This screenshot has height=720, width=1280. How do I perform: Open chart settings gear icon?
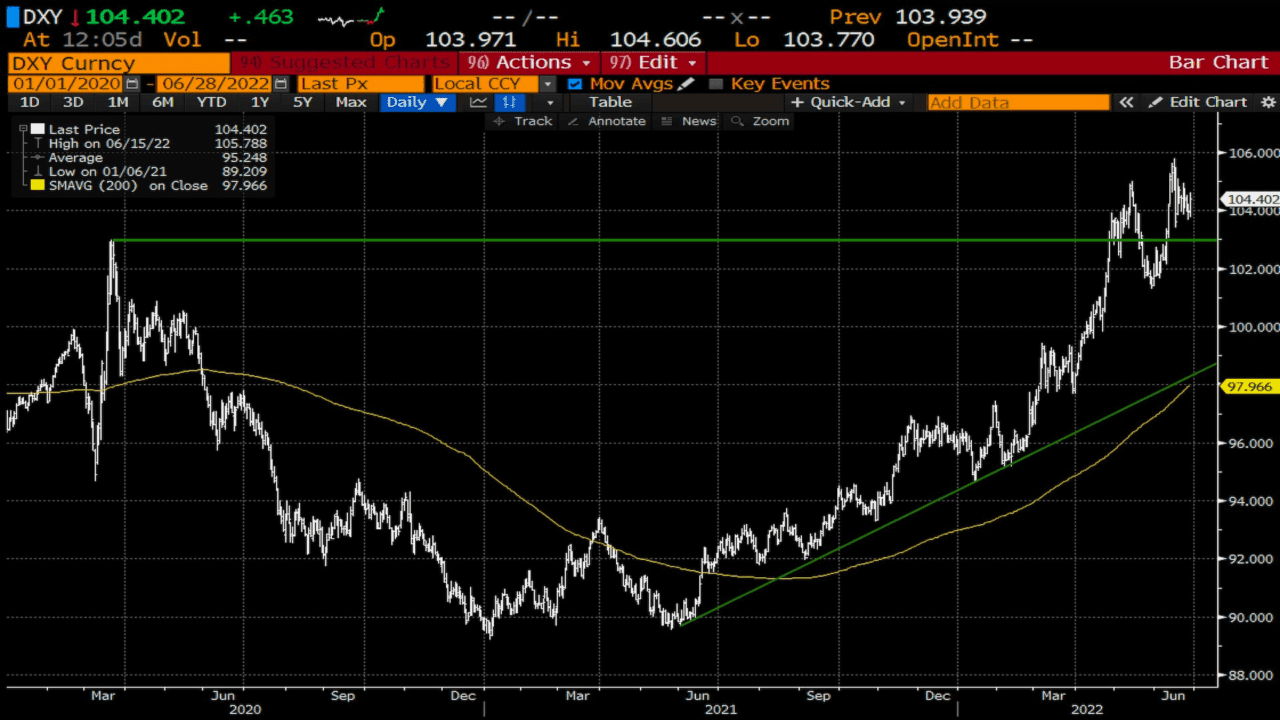[x=1268, y=102]
